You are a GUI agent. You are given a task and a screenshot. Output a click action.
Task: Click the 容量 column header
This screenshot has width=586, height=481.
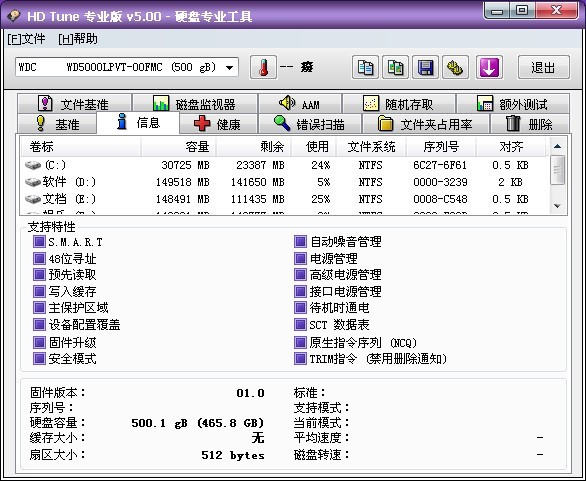pos(178,147)
